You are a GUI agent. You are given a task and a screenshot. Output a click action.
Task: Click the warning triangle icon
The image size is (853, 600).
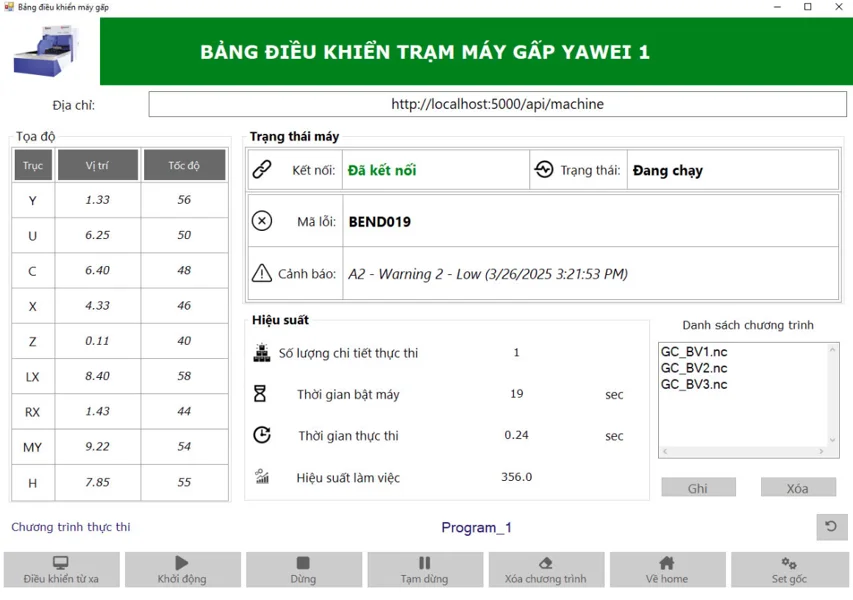click(x=262, y=273)
